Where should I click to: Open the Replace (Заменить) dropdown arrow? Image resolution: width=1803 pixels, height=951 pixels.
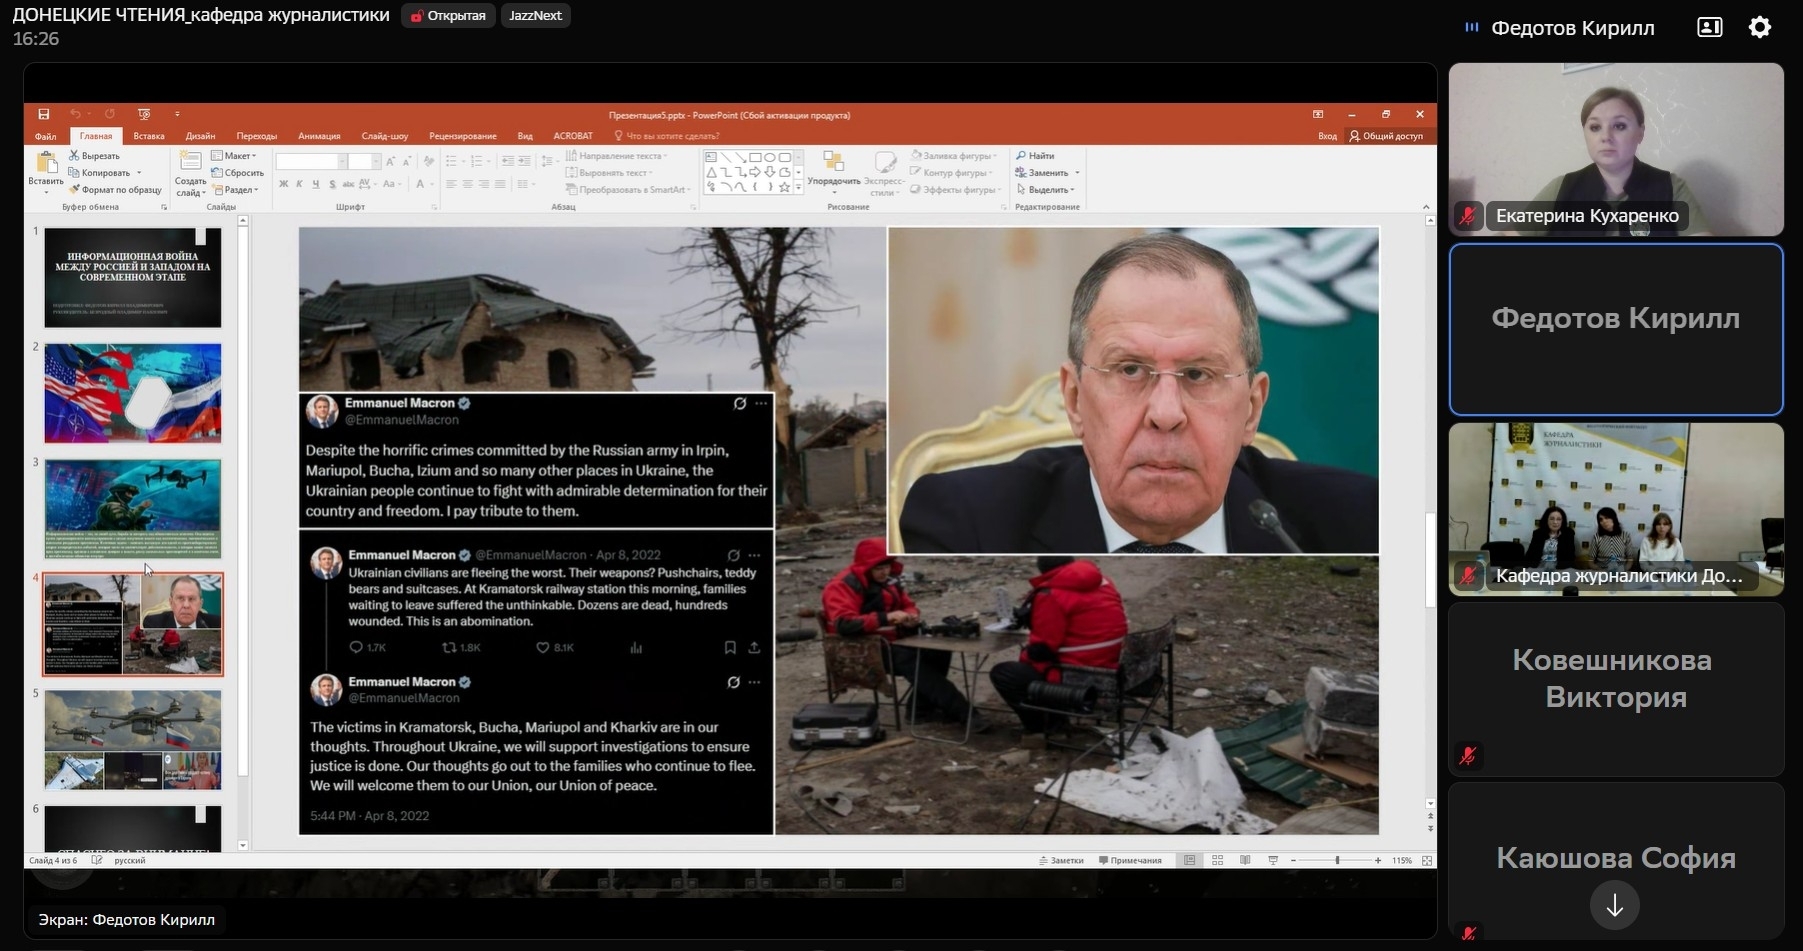point(1077,173)
